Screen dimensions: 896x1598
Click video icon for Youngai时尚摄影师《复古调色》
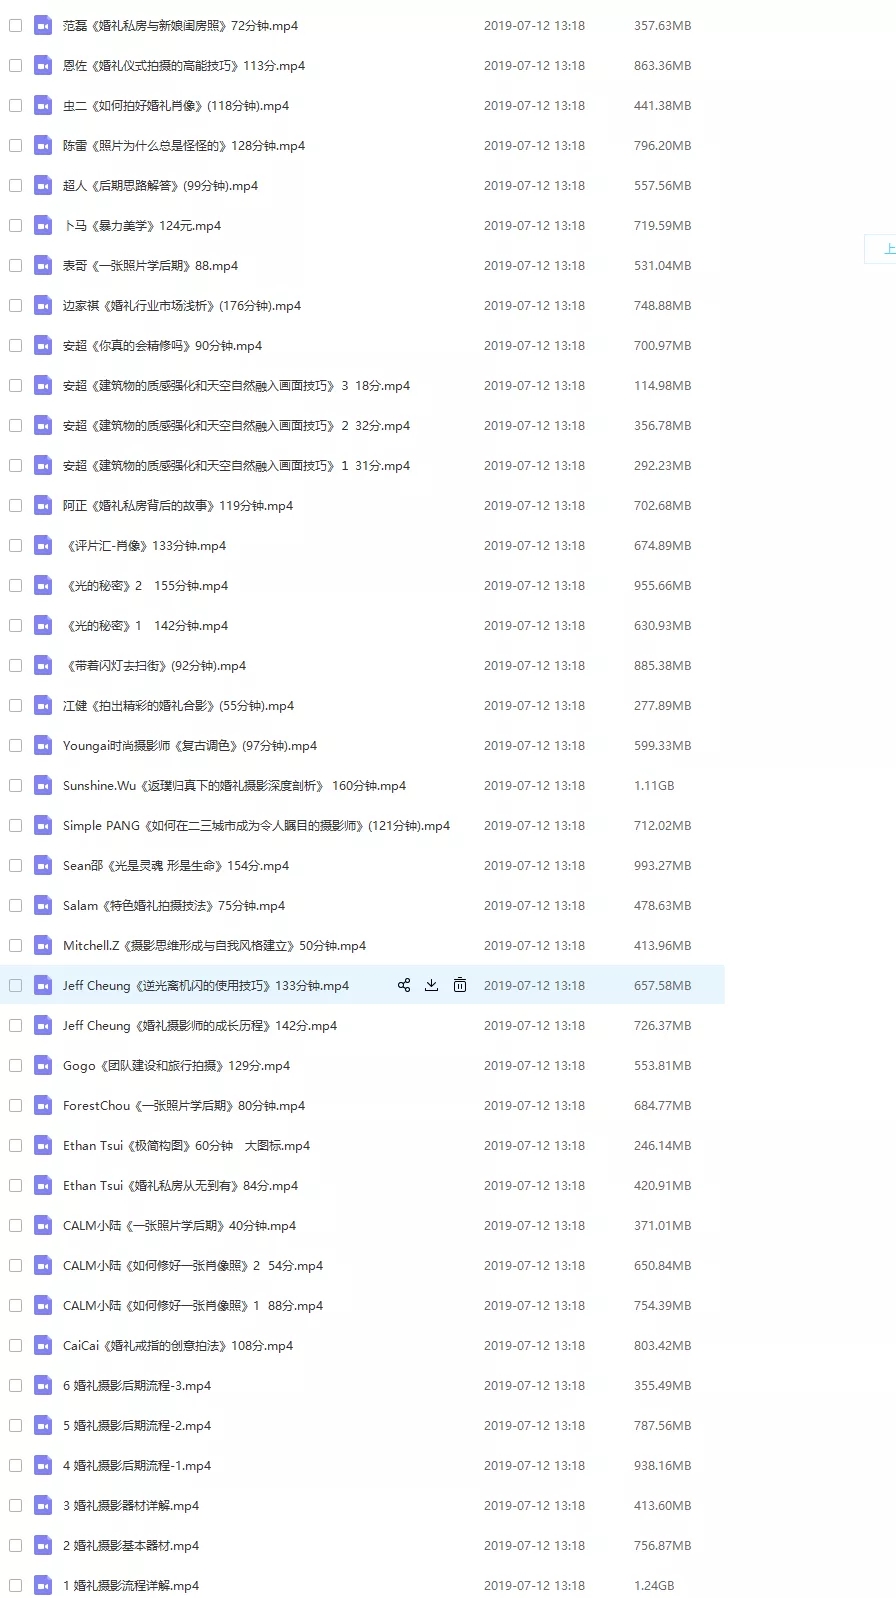point(43,745)
